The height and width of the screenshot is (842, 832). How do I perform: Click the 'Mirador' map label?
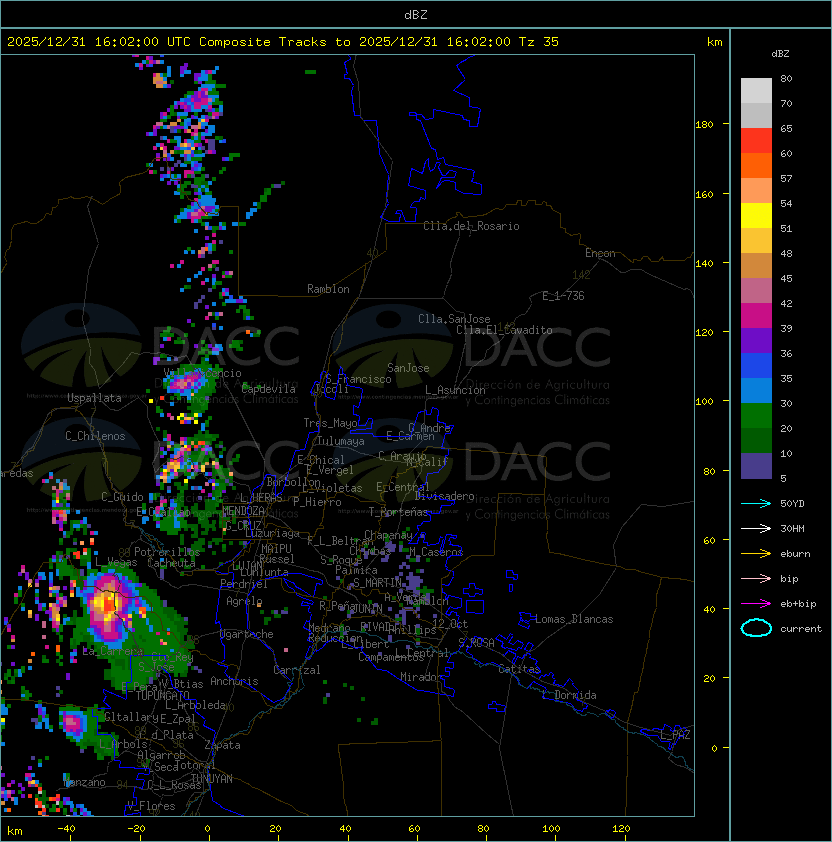click(x=422, y=677)
